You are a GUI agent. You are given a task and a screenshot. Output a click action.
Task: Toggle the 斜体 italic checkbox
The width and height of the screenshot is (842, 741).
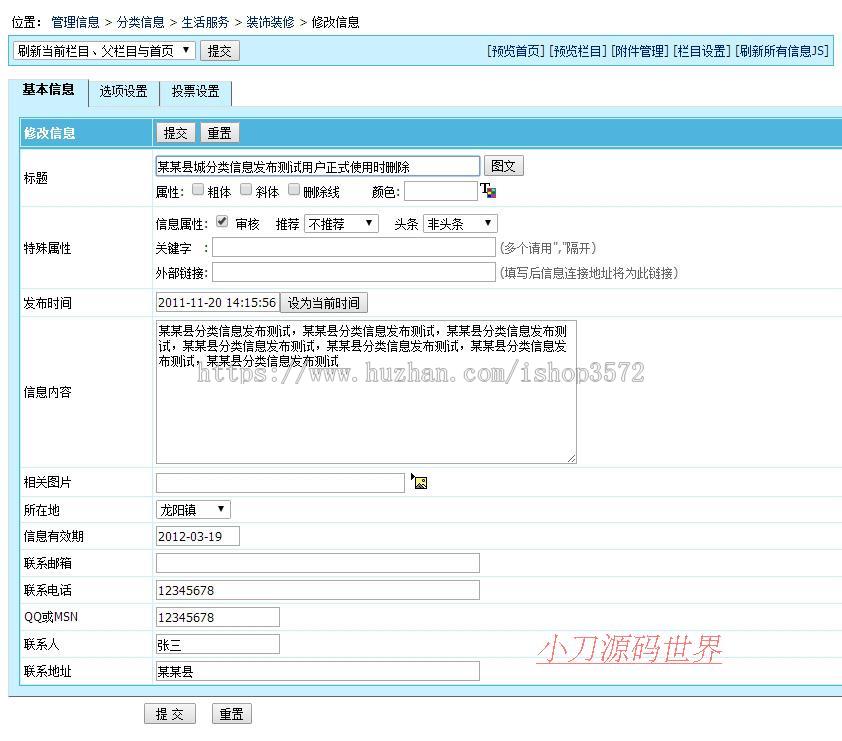(x=246, y=189)
